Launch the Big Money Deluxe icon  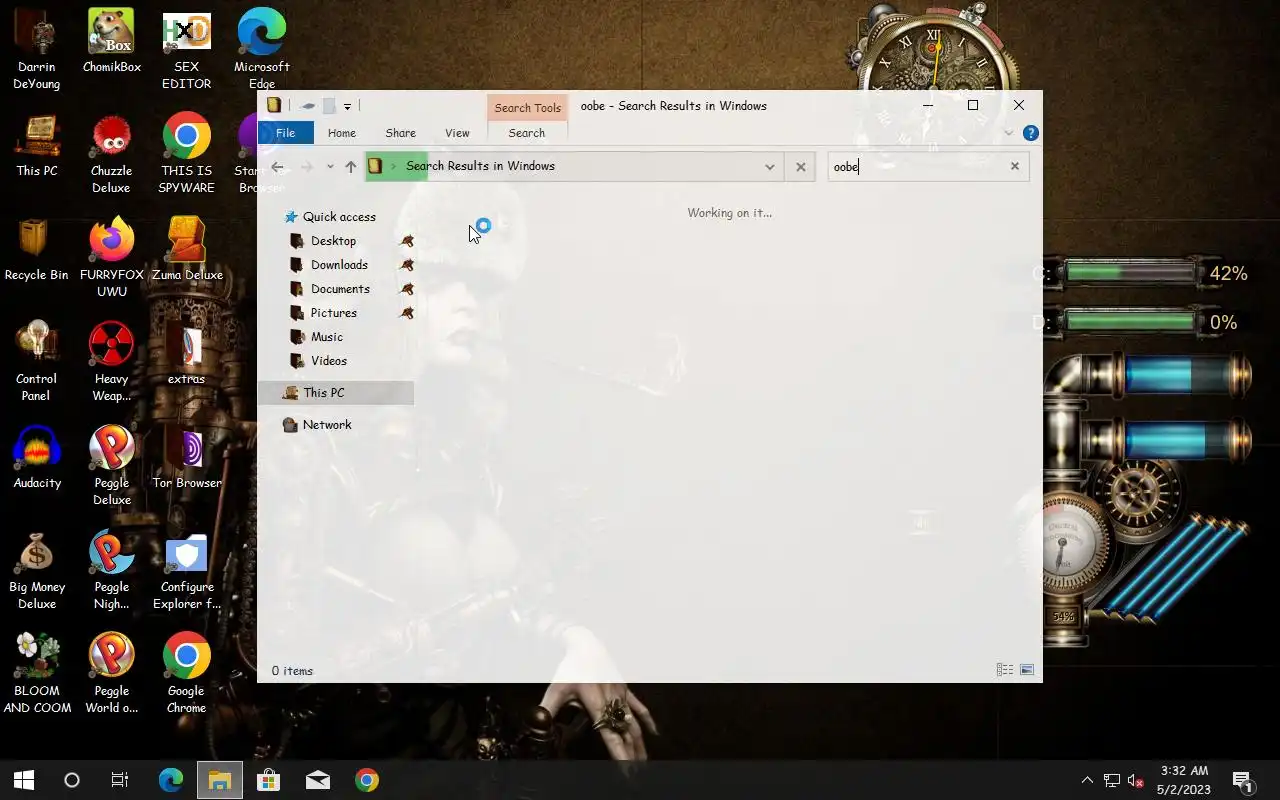pos(37,570)
